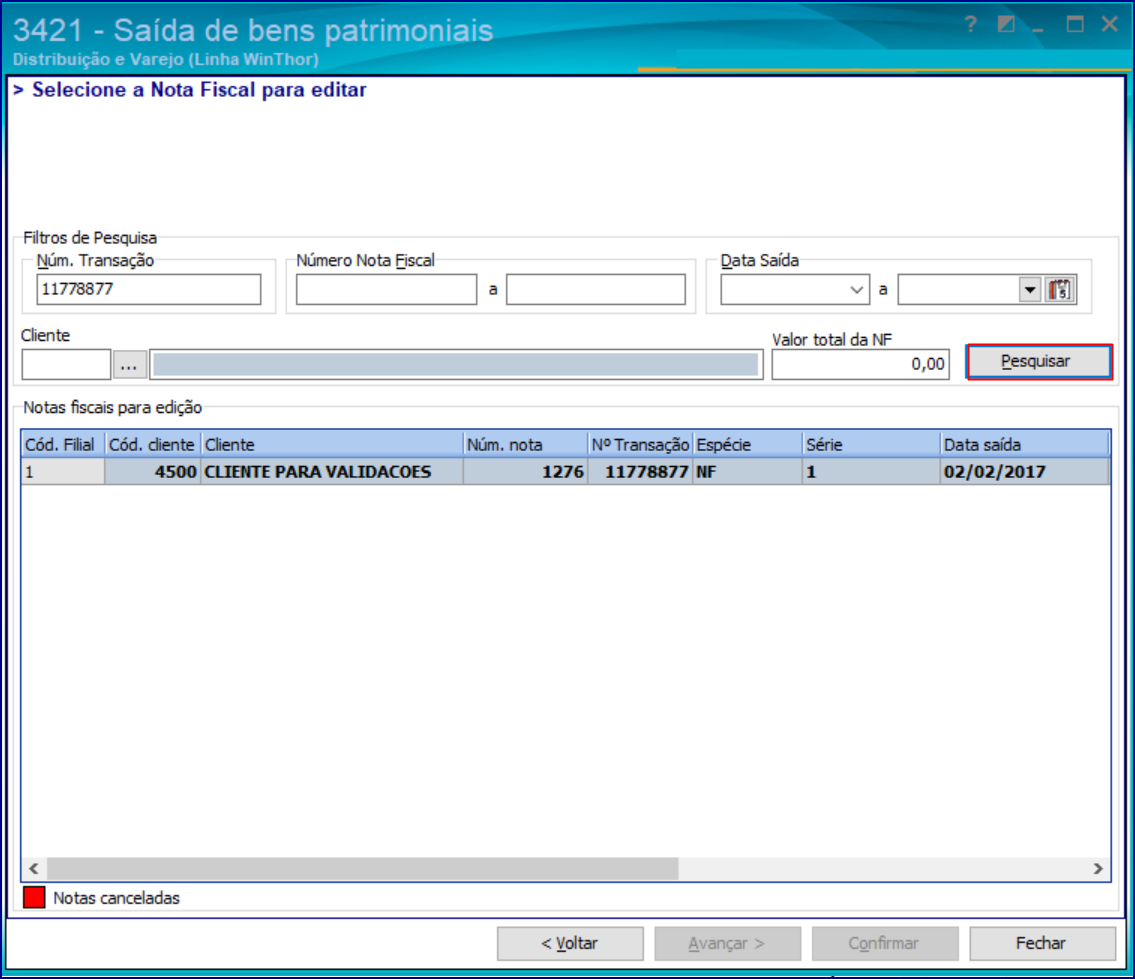Close the dialog with Fechar button
Viewport: 1135px width, 979px height.
tap(1042, 943)
